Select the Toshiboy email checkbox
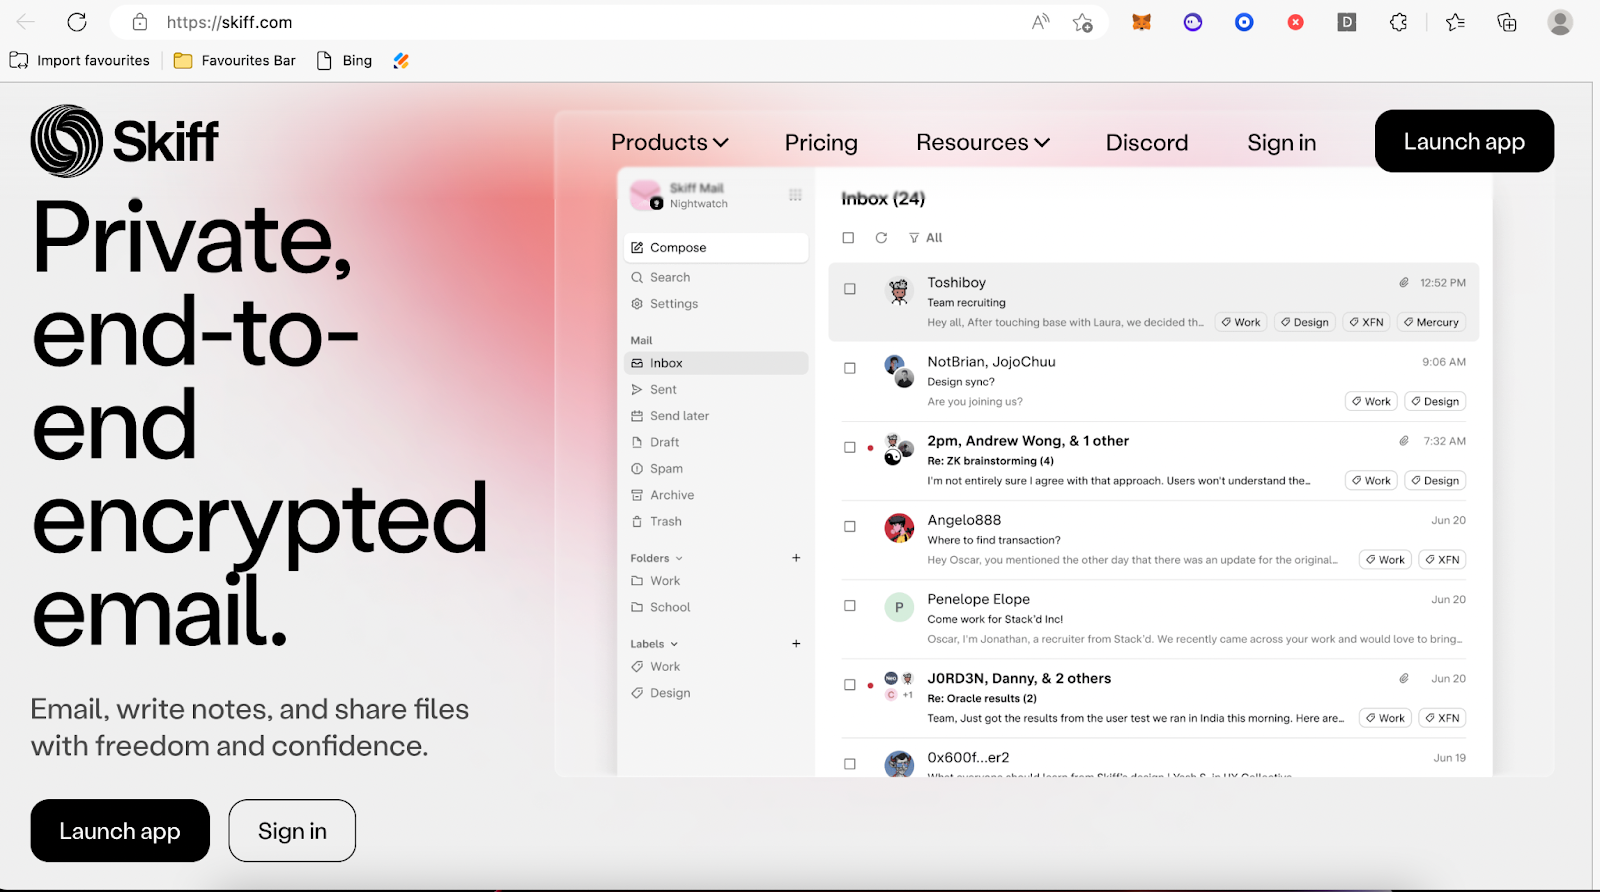Viewport: 1600px width, 892px height. (x=850, y=289)
